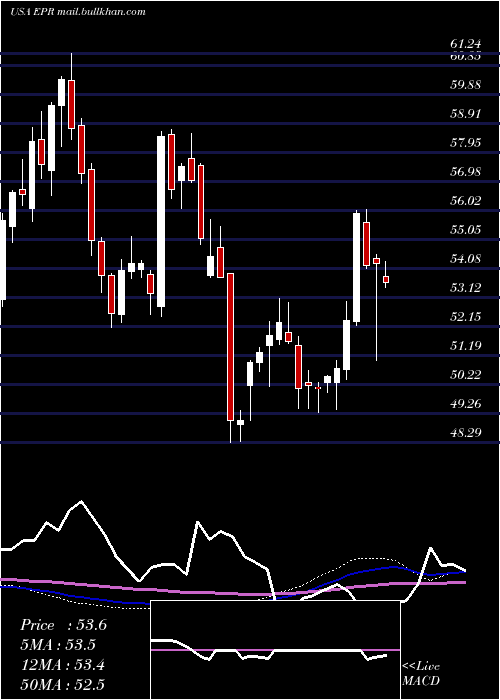Screen dimensions: 500x700
Task: Click the 59.88 price axis label
Action: click(x=466, y=84)
